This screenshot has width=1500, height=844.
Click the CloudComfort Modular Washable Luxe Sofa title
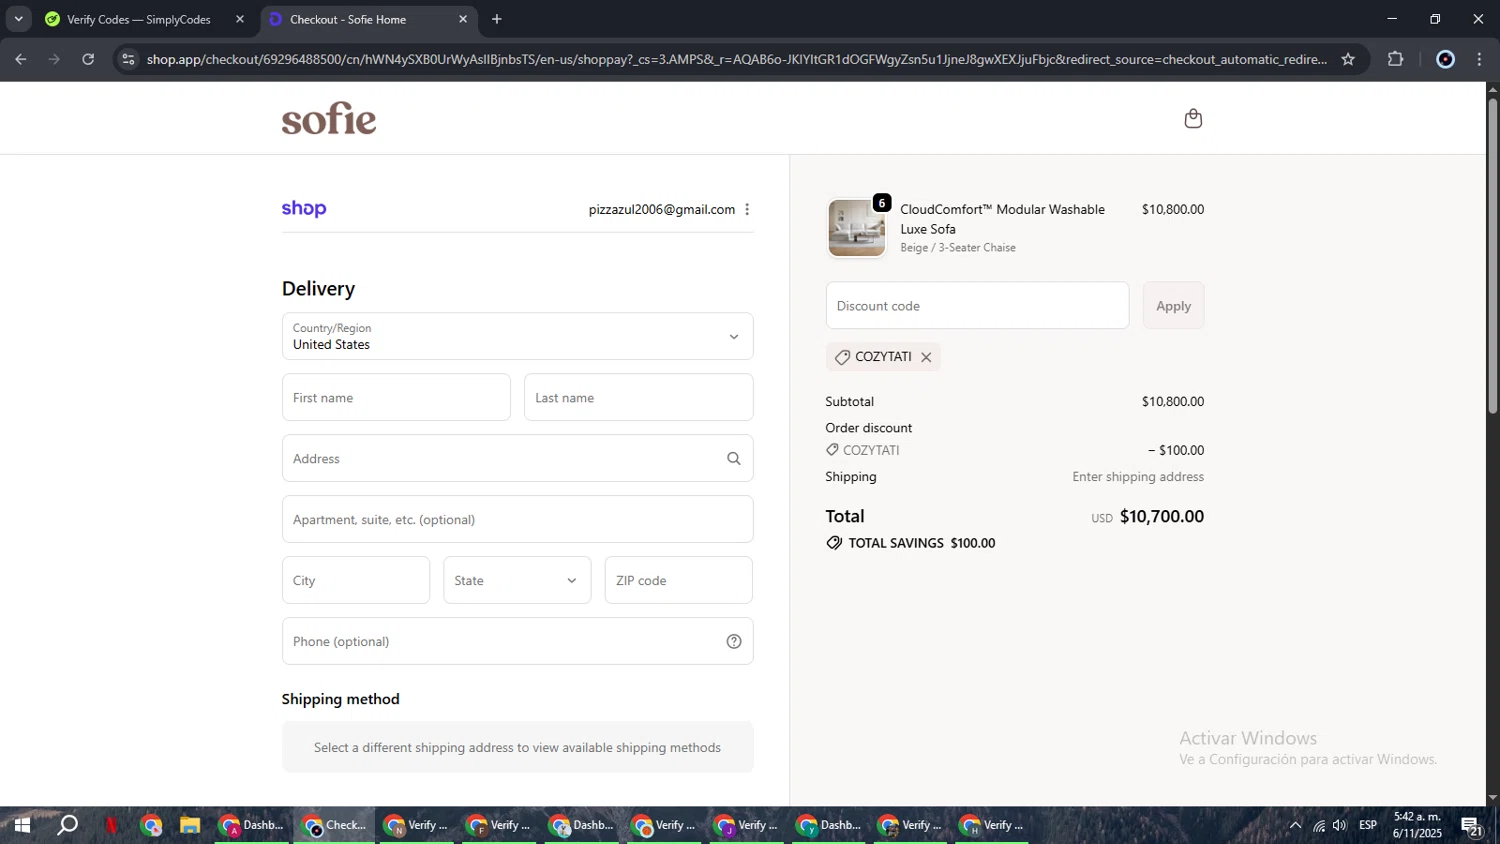1002,219
